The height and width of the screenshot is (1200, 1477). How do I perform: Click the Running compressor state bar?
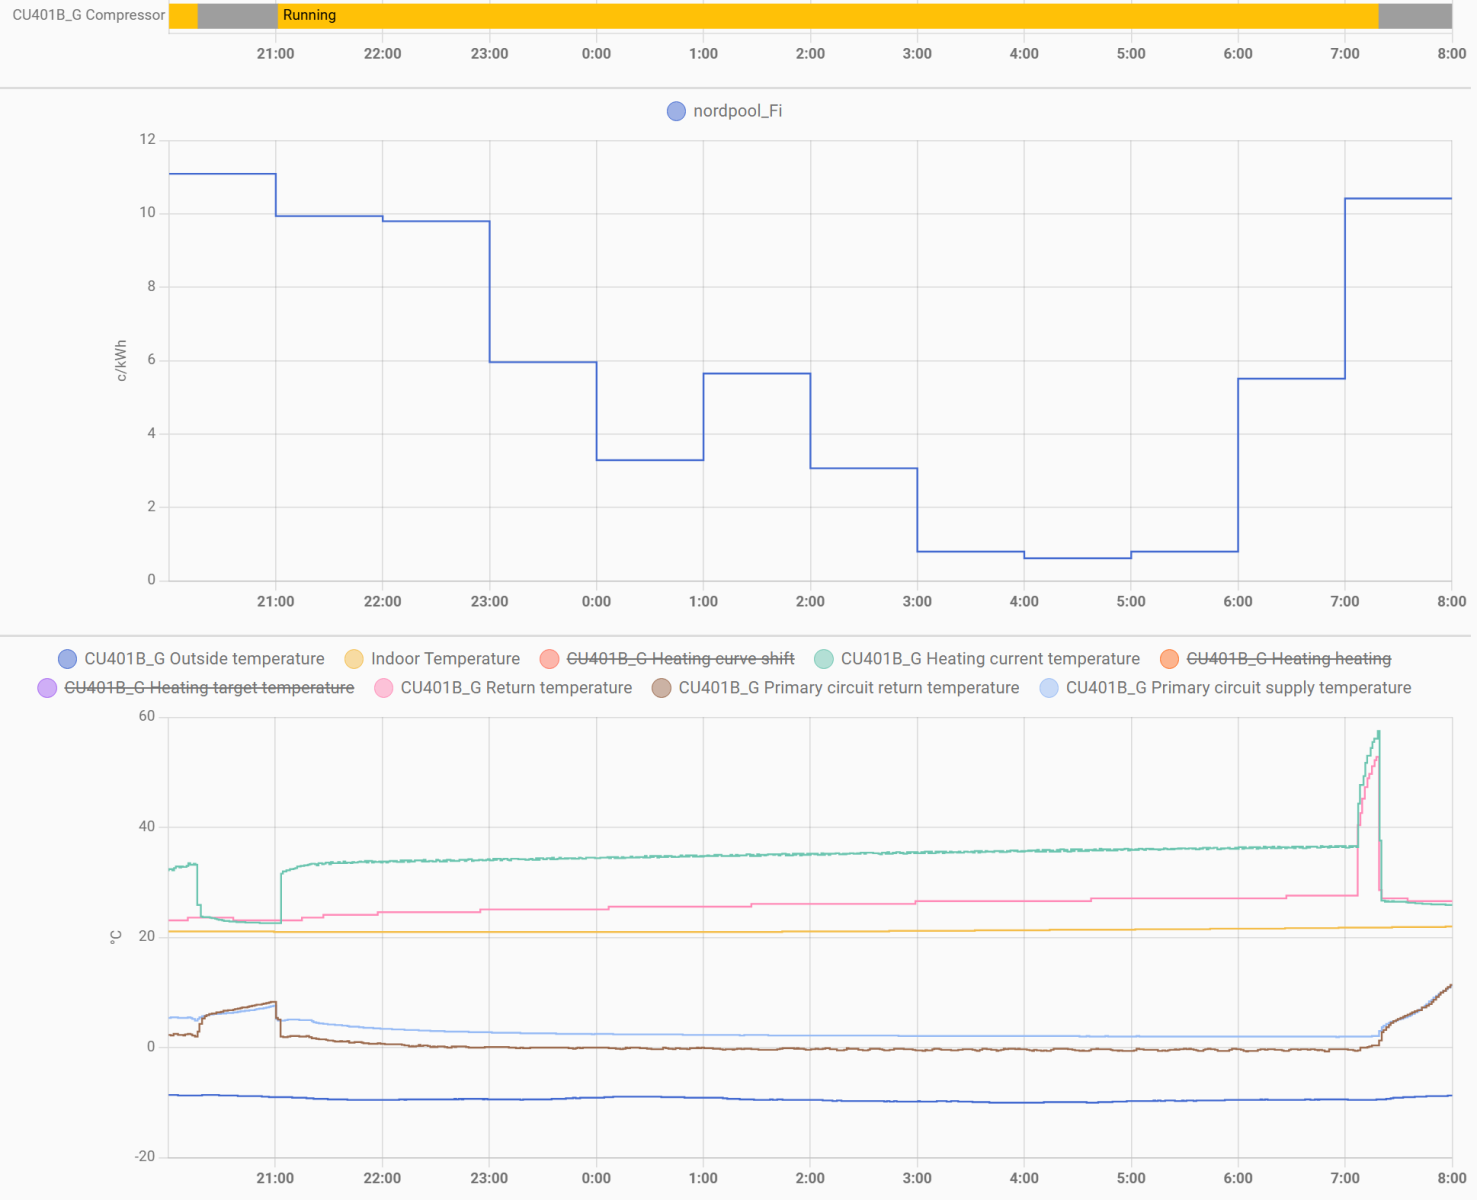827,16
